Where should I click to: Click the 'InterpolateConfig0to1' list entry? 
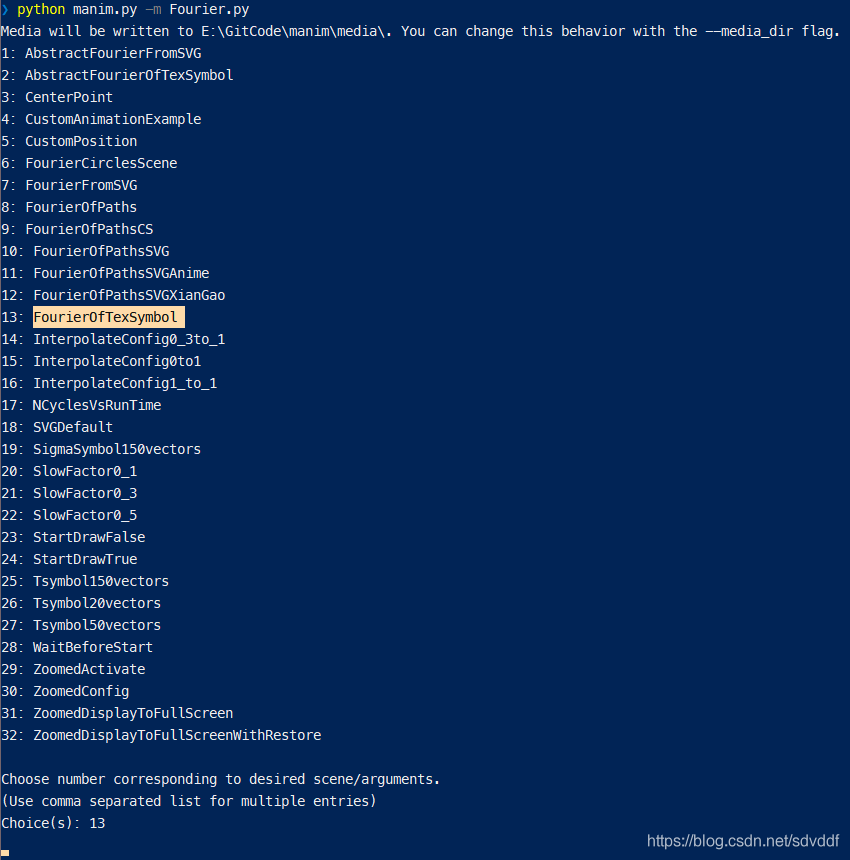(117, 361)
